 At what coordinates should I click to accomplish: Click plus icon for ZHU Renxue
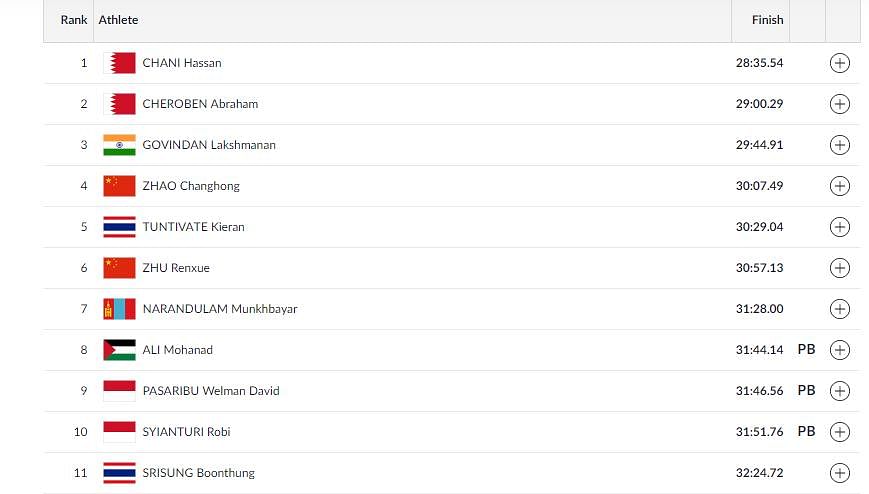(840, 268)
